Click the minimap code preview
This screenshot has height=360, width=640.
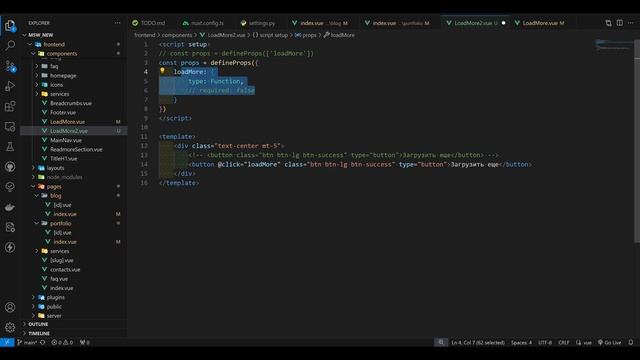614,45
